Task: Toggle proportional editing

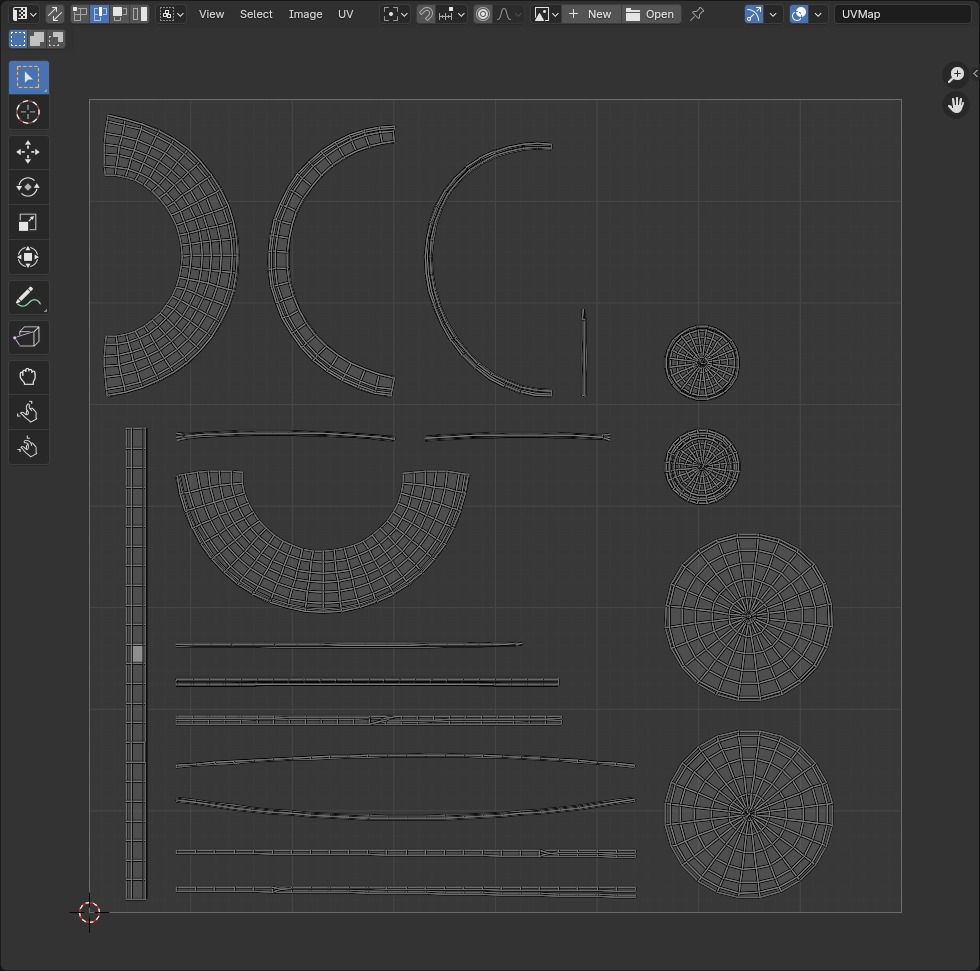Action: (482, 14)
